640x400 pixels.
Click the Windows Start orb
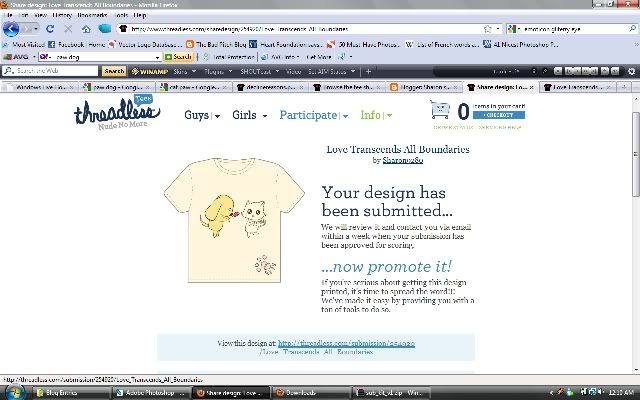pos(12,391)
